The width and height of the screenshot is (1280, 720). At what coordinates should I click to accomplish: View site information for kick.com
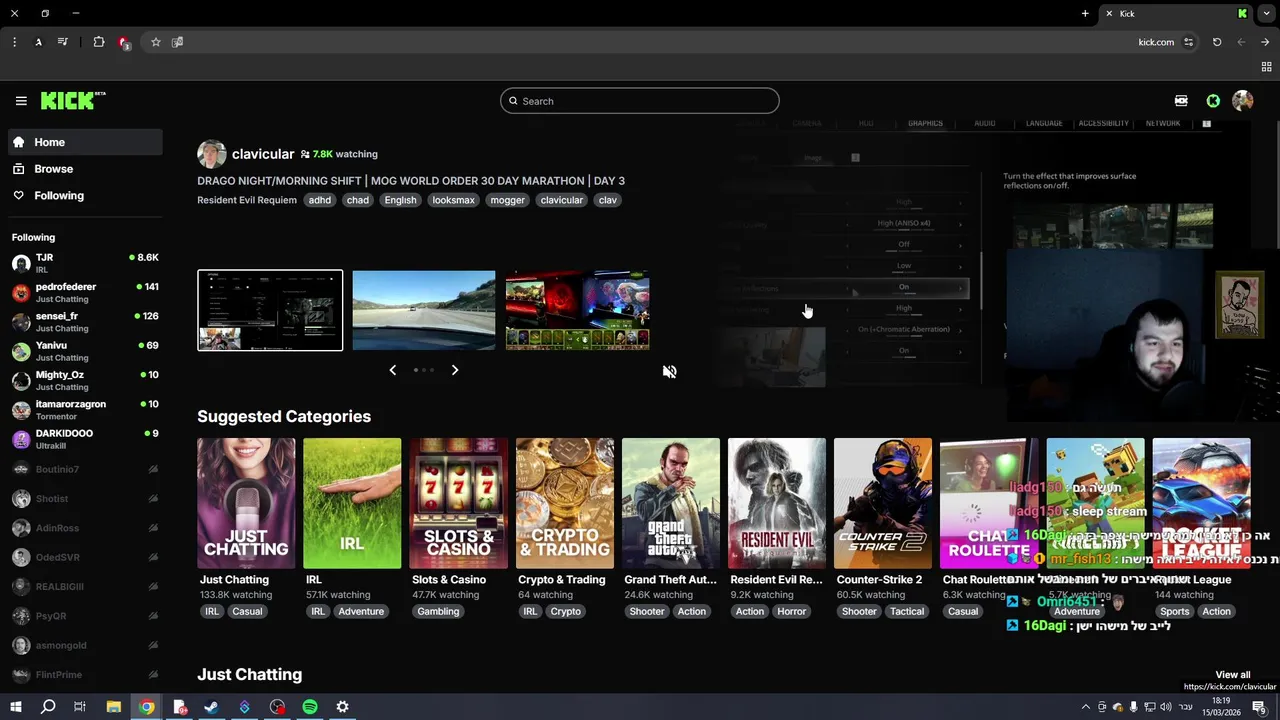point(1188,42)
